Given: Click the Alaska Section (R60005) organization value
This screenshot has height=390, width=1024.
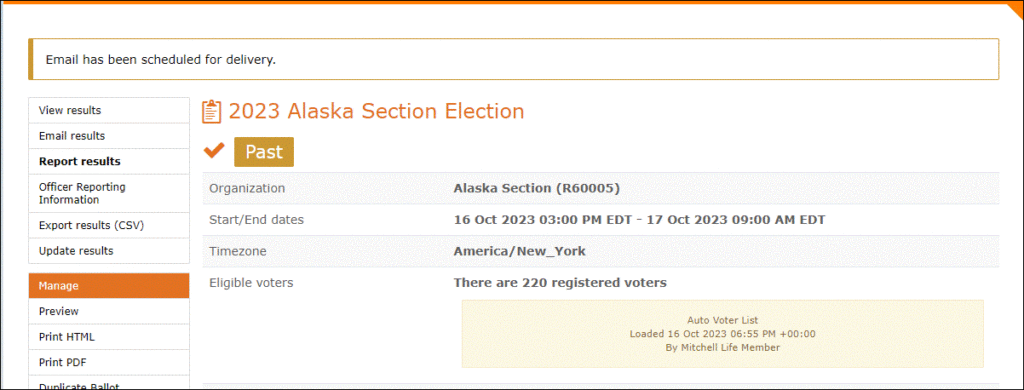Looking at the screenshot, I should coord(536,188).
